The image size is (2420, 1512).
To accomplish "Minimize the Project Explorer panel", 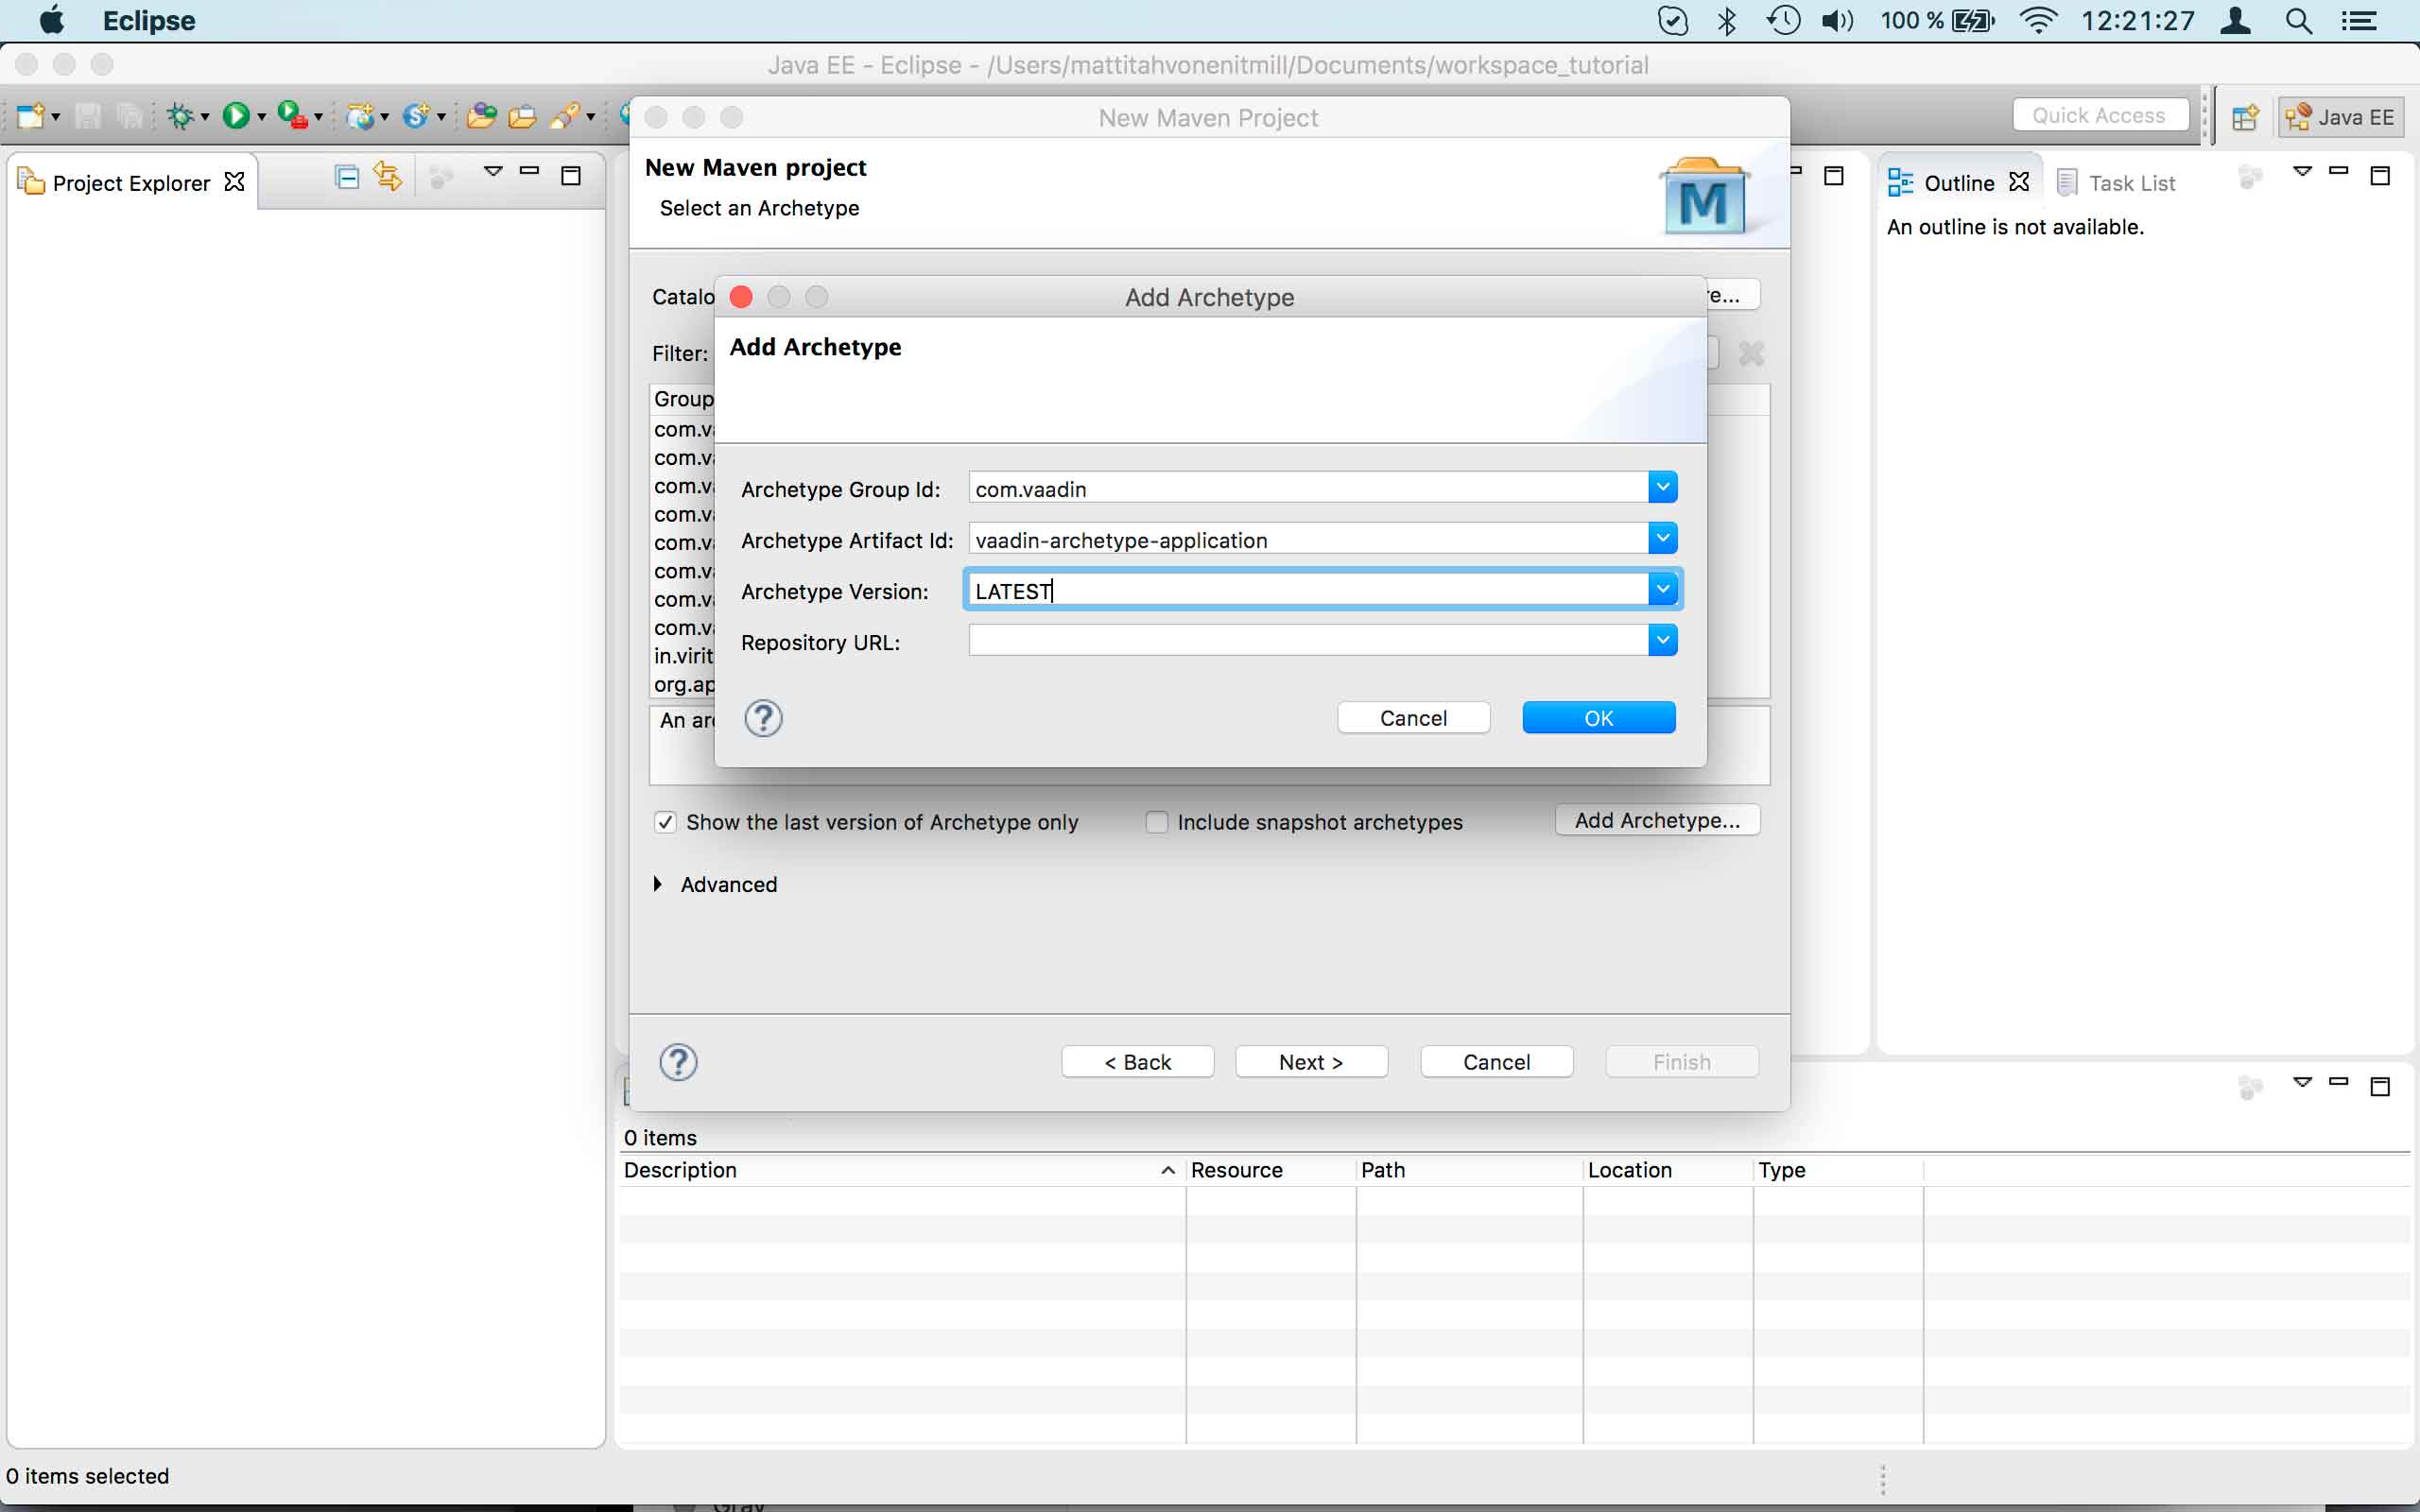I will (530, 172).
